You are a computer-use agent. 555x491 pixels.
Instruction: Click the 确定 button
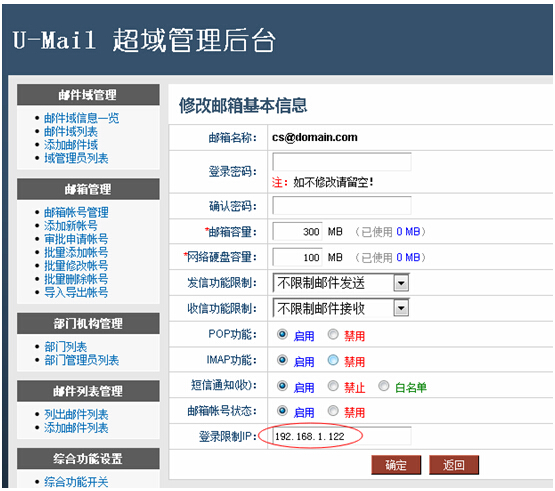point(396,465)
